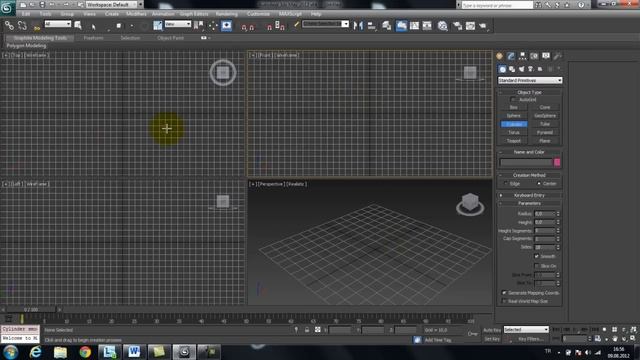Viewport: 640px width, 360px height.
Task: Open the Curve Editor
Action: coord(414,26)
